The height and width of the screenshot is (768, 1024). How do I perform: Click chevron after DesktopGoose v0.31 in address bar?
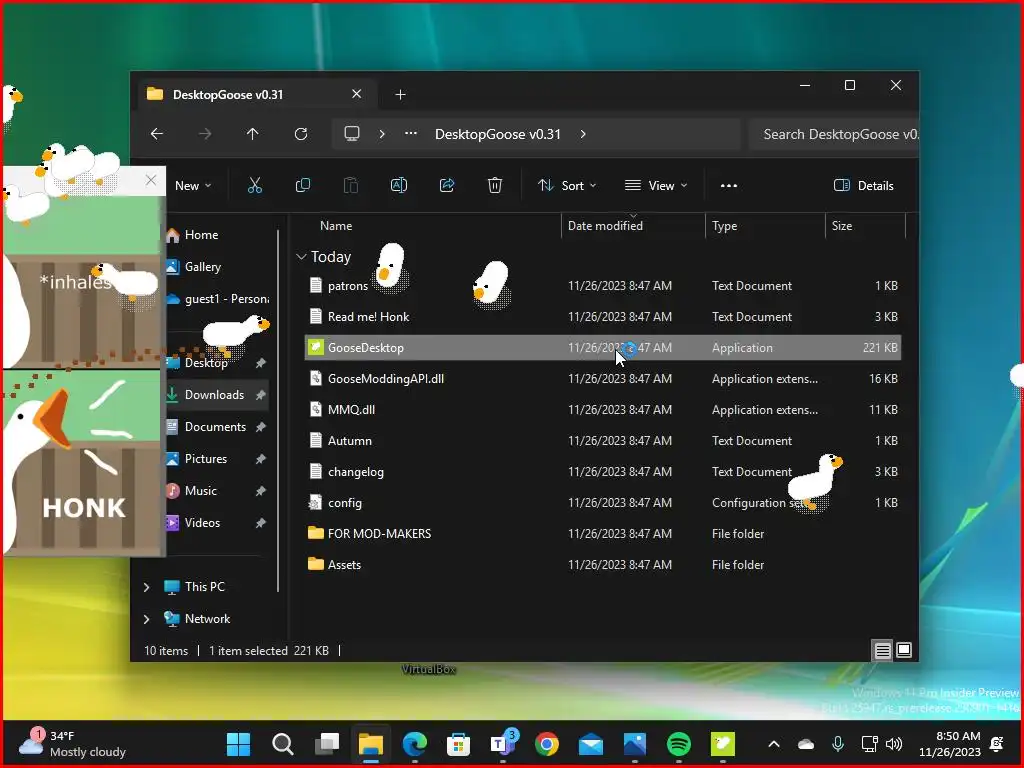tap(583, 134)
